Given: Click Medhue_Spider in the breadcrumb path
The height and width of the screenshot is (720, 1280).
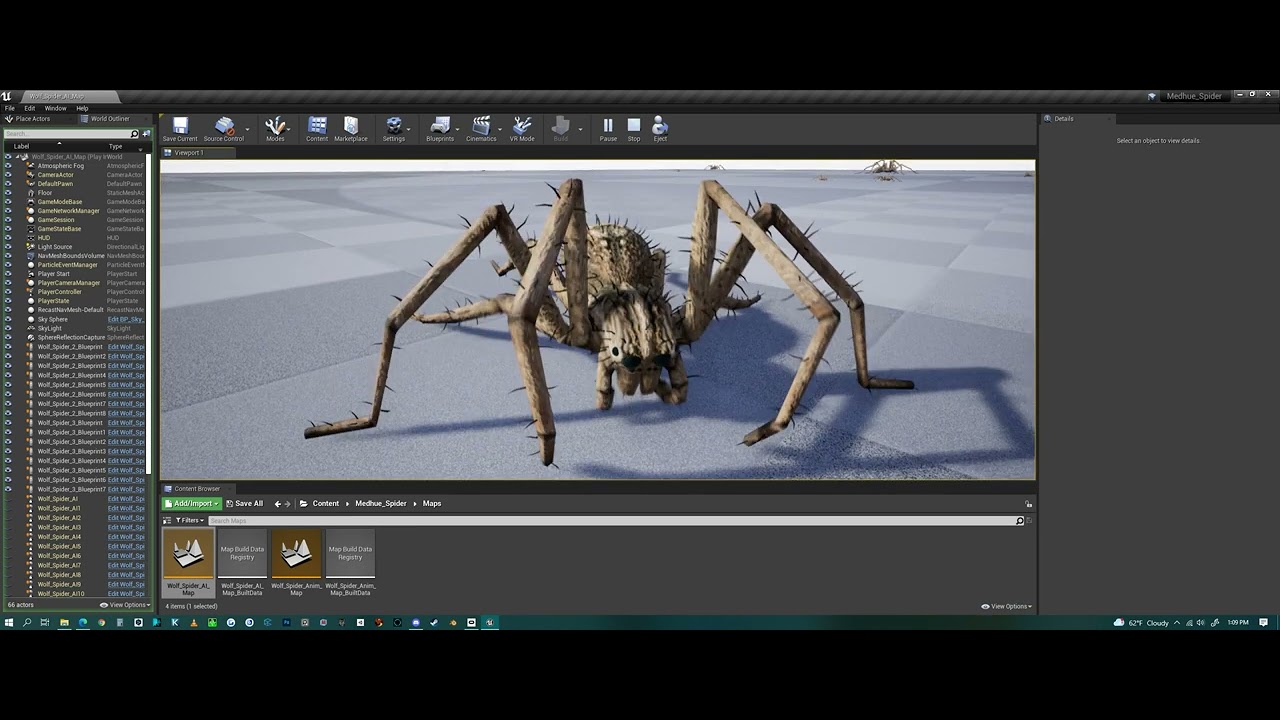Looking at the screenshot, I should coord(381,504).
